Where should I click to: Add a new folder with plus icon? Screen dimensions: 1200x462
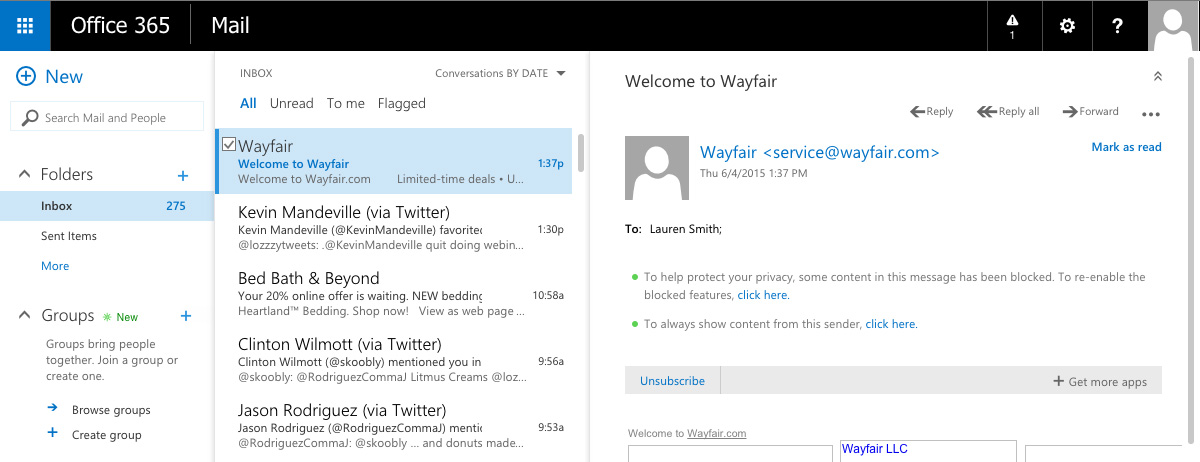pyautogui.click(x=183, y=175)
